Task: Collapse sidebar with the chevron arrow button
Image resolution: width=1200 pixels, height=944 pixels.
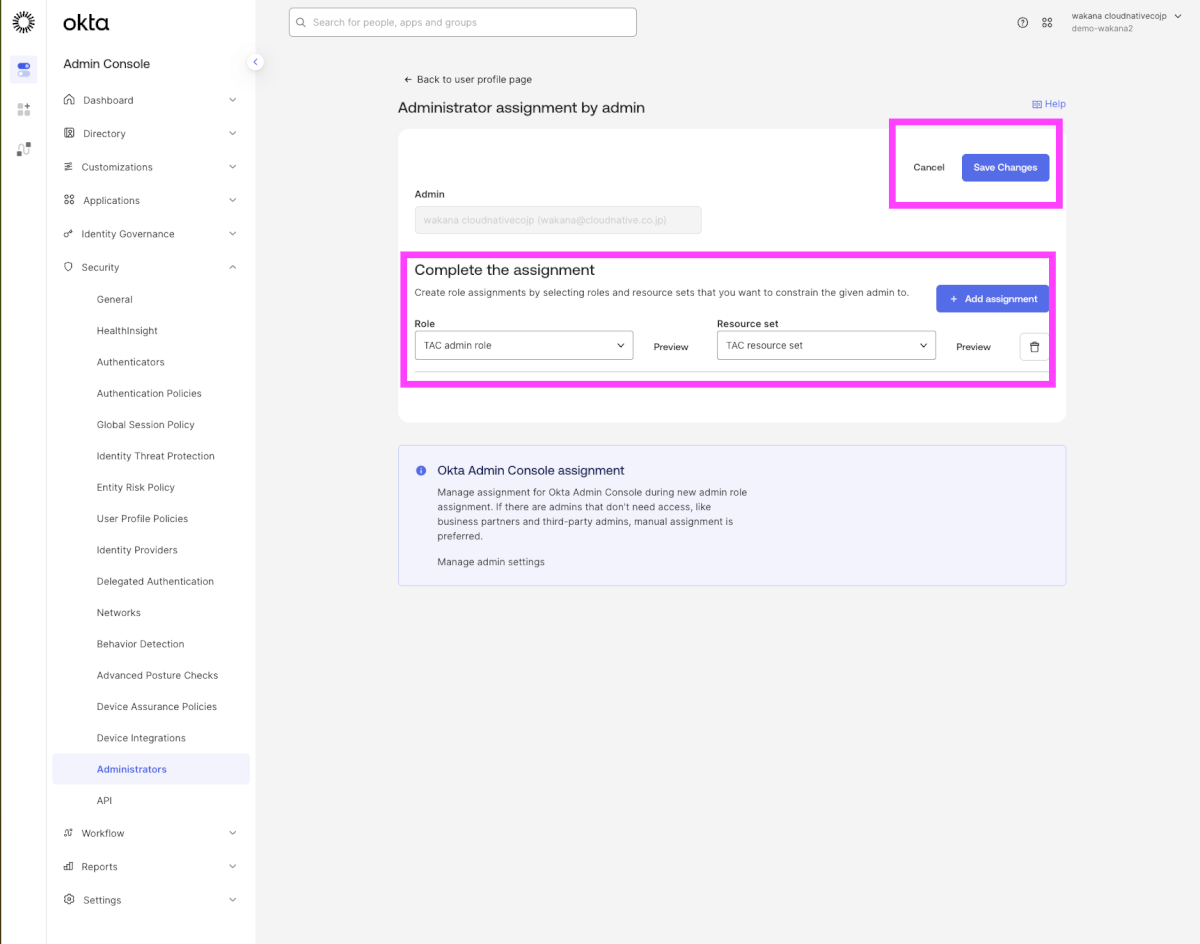Action: tap(255, 62)
